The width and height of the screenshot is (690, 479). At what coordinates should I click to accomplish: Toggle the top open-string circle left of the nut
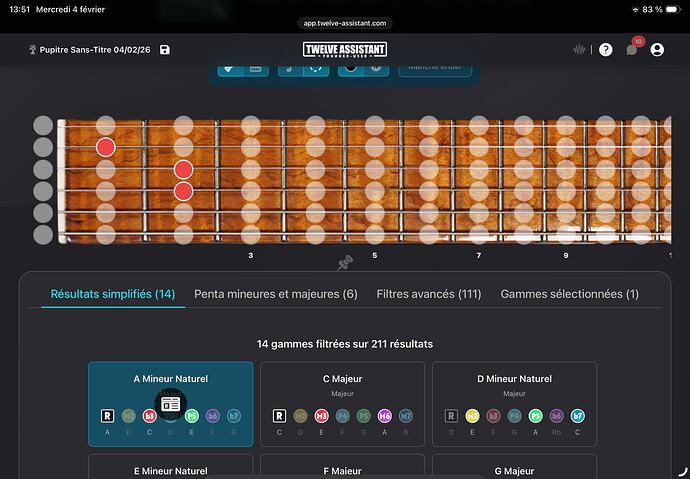[x=43, y=125]
